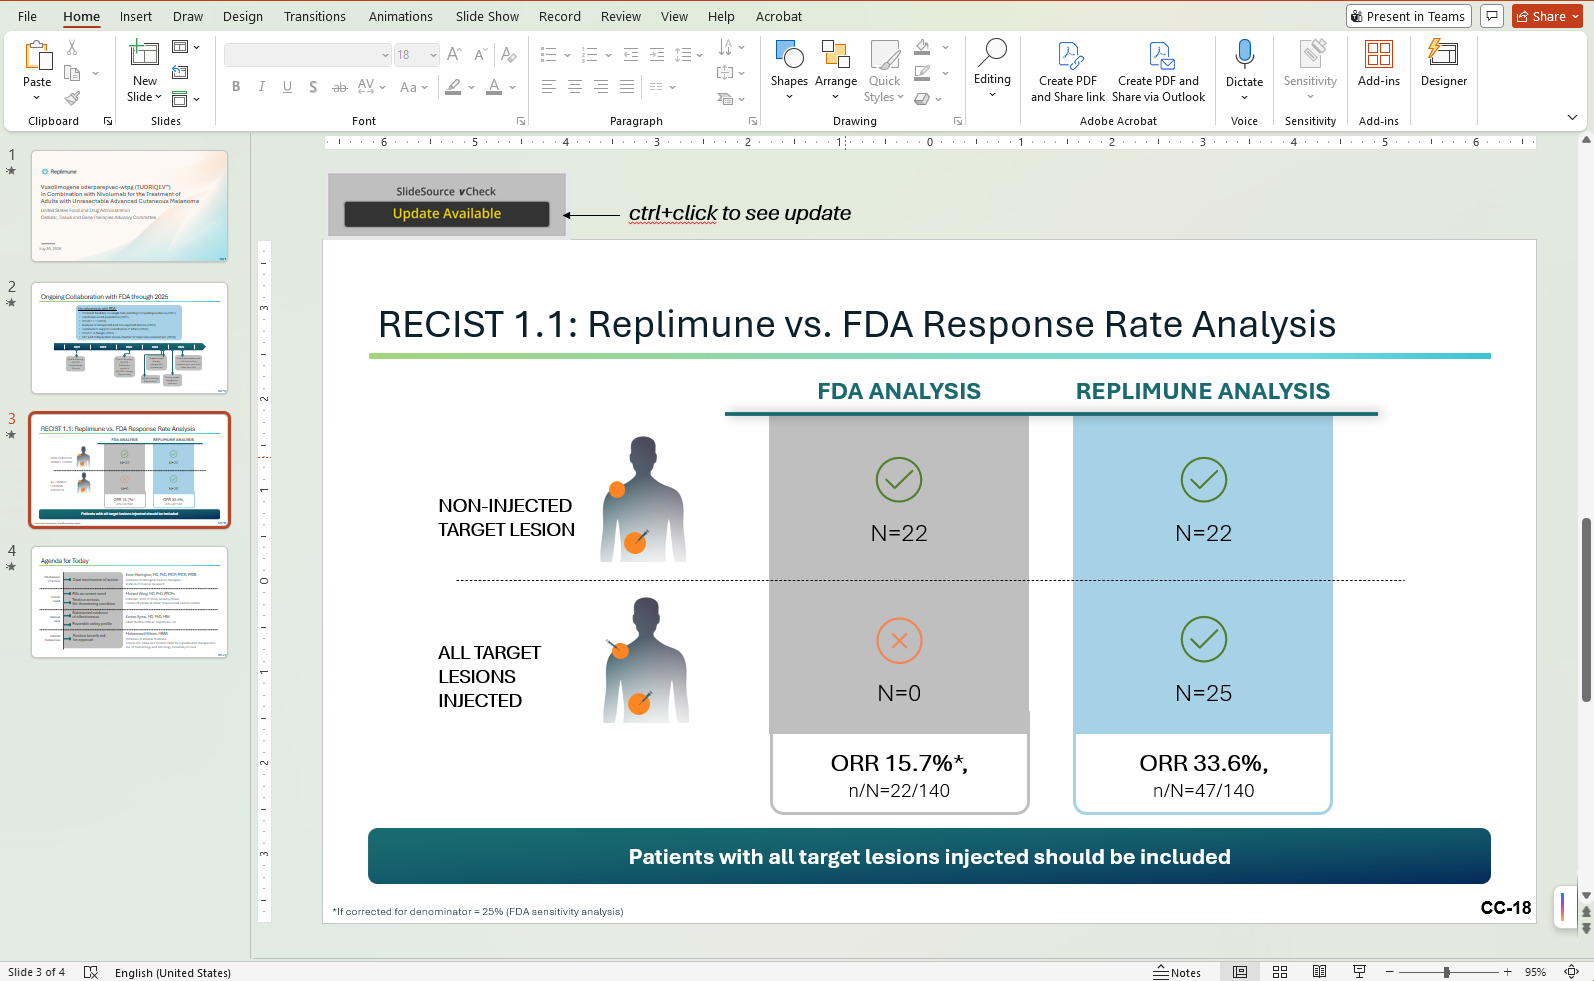
Task: Switch to the Design tab
Action: pos(243,16)
